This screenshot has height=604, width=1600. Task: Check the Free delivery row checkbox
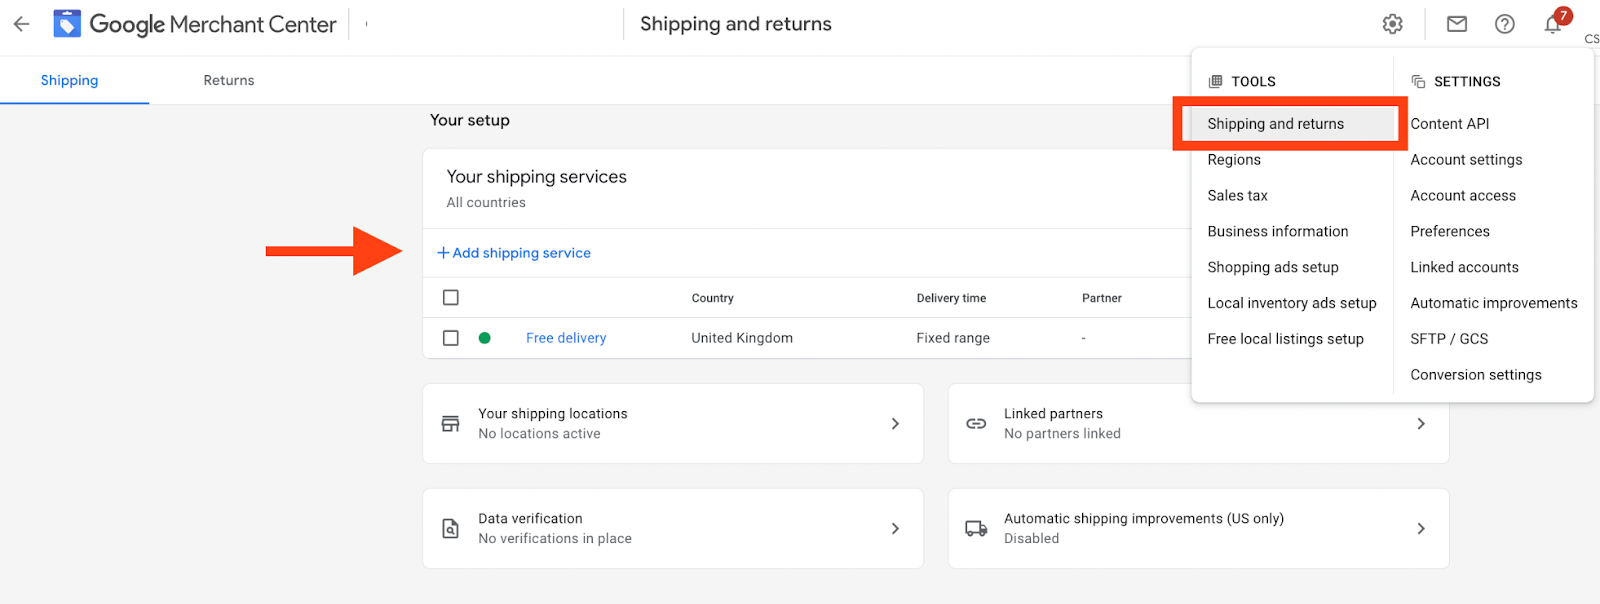(451, 338)
